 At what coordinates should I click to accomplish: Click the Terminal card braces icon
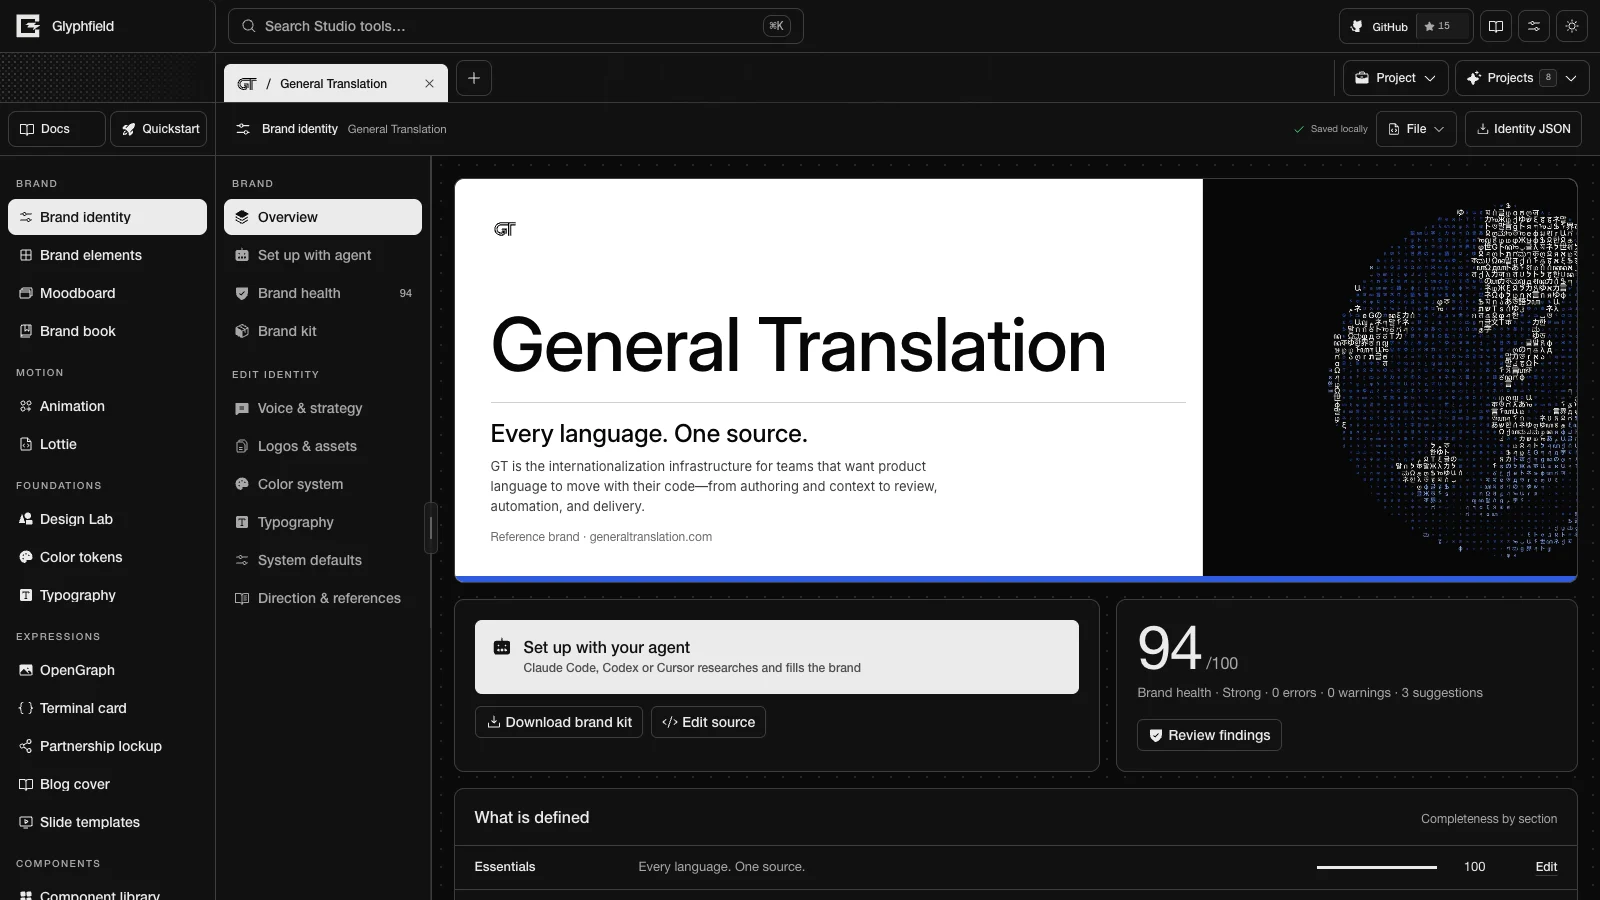pyautogui.click(x=26, y=708)
